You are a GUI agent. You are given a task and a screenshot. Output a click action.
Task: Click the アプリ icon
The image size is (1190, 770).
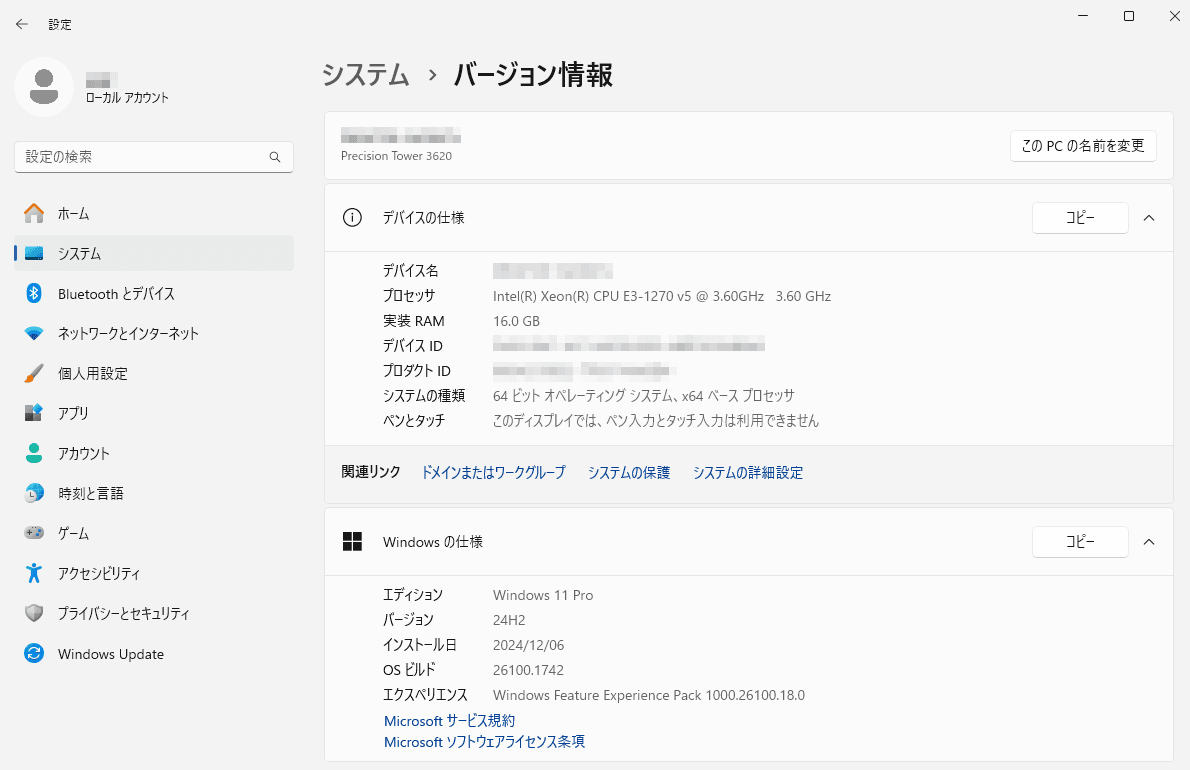coord(34,413)
